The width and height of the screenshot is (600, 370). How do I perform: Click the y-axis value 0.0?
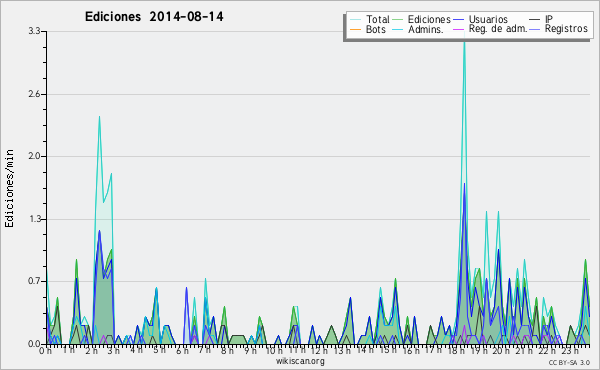click(34, 344)
